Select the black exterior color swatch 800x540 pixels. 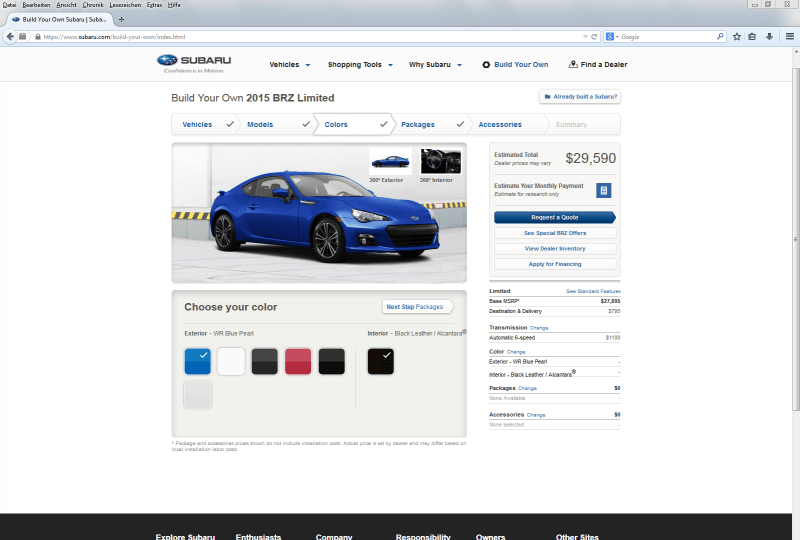pyautogui.click(x=332, y=361)
